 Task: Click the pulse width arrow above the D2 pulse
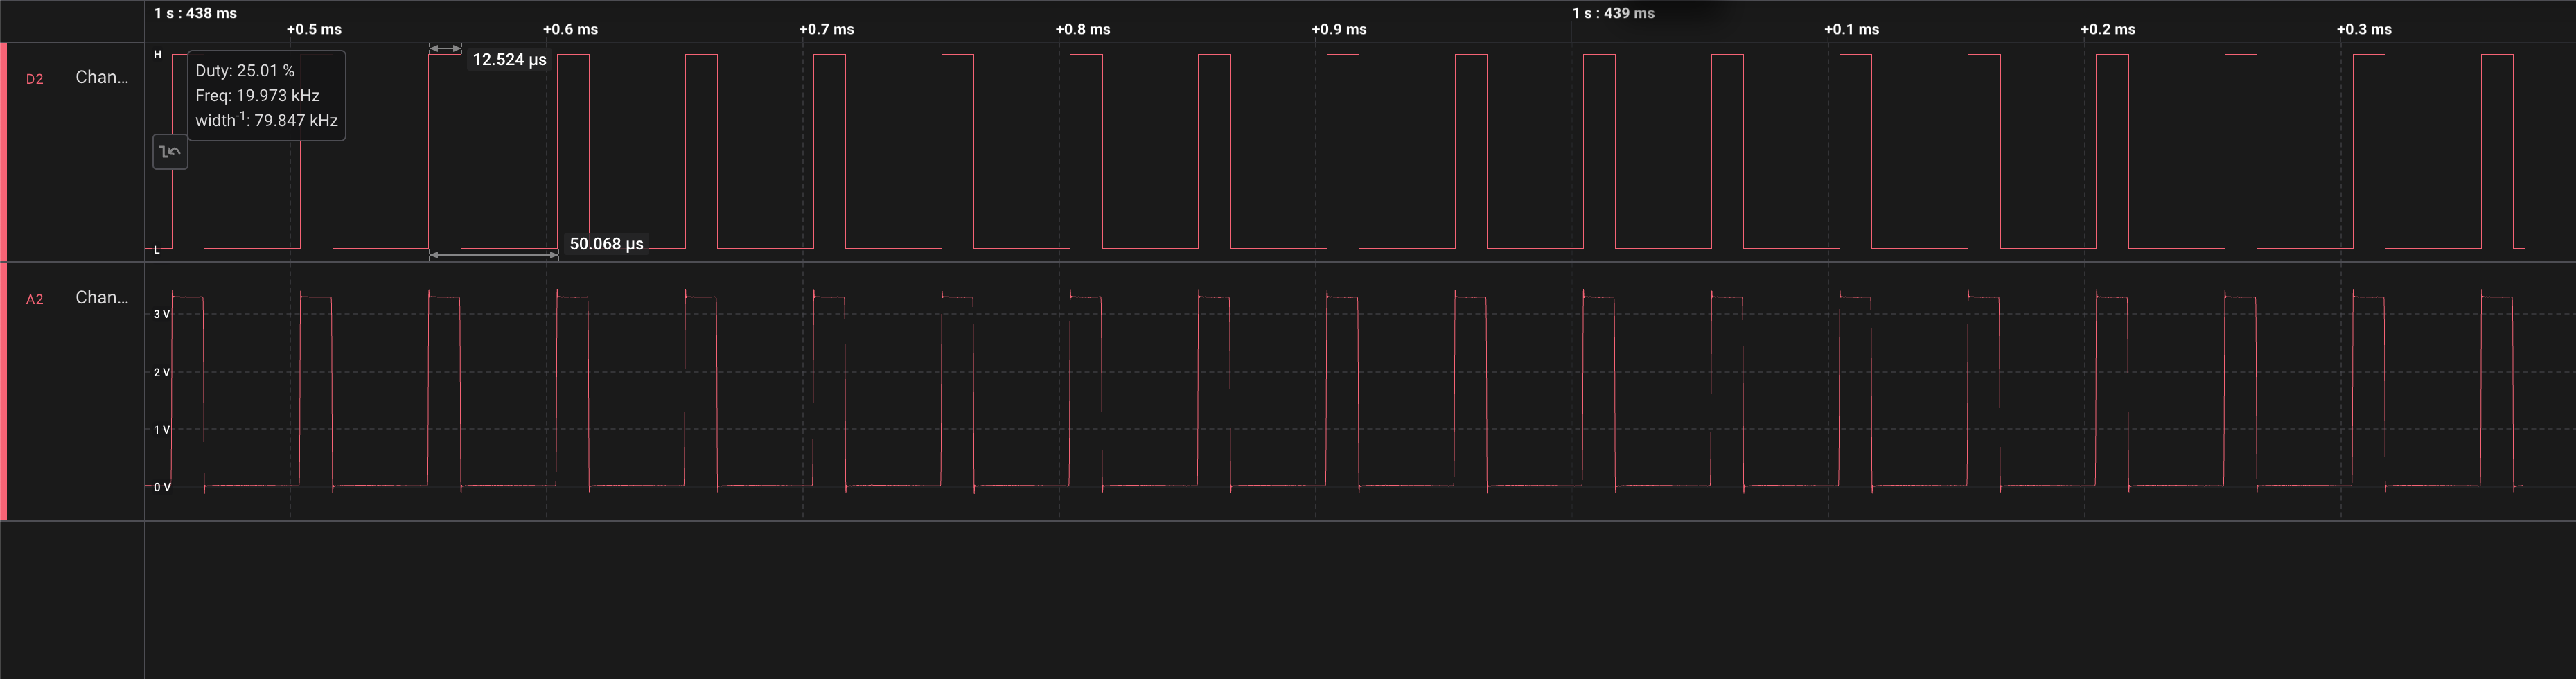click(445, 48)
